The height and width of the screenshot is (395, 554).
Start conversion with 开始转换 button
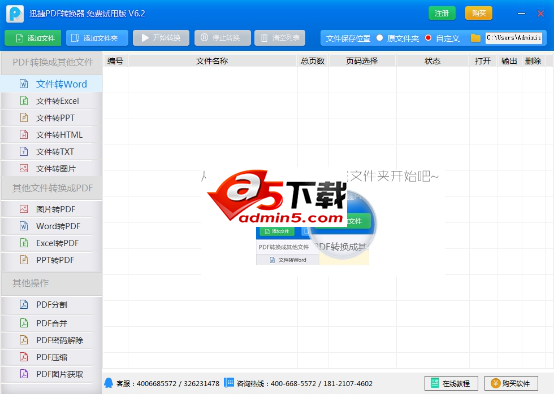coord(161,38)
